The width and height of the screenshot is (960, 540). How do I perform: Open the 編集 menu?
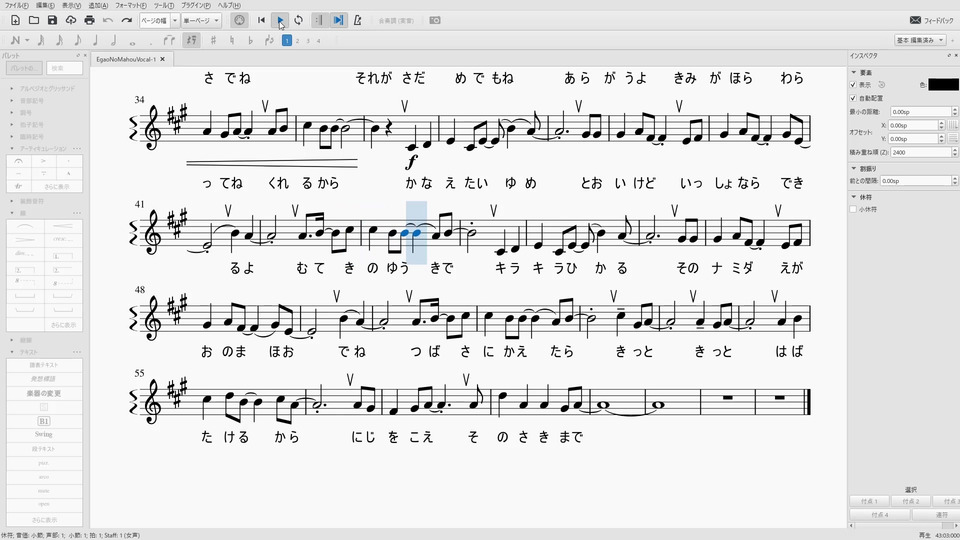coord(45,6)
